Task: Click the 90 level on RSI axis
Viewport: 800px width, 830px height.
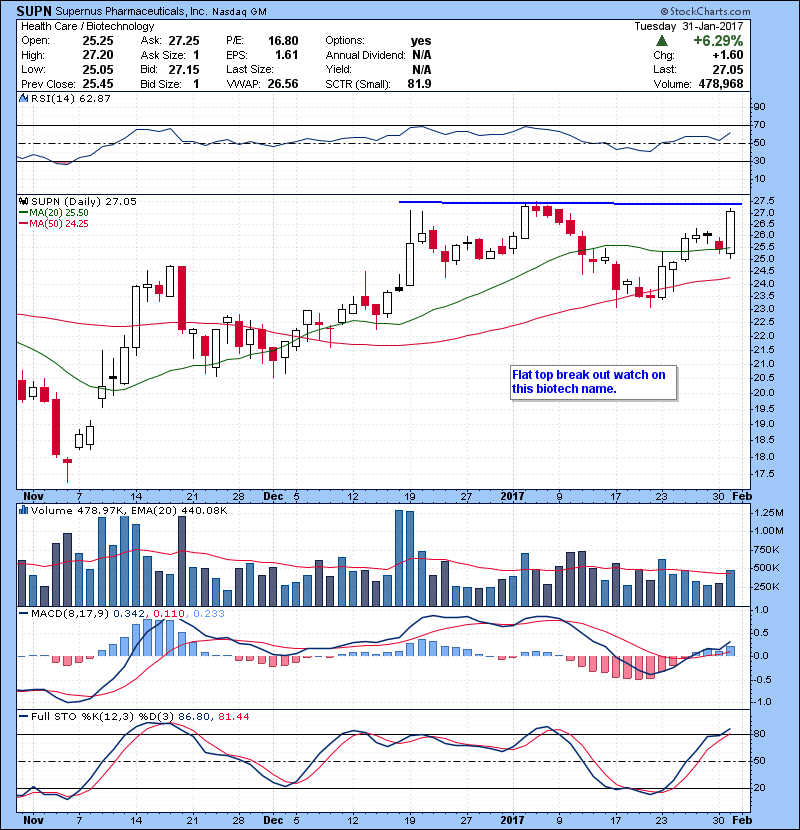Action: 759,107
